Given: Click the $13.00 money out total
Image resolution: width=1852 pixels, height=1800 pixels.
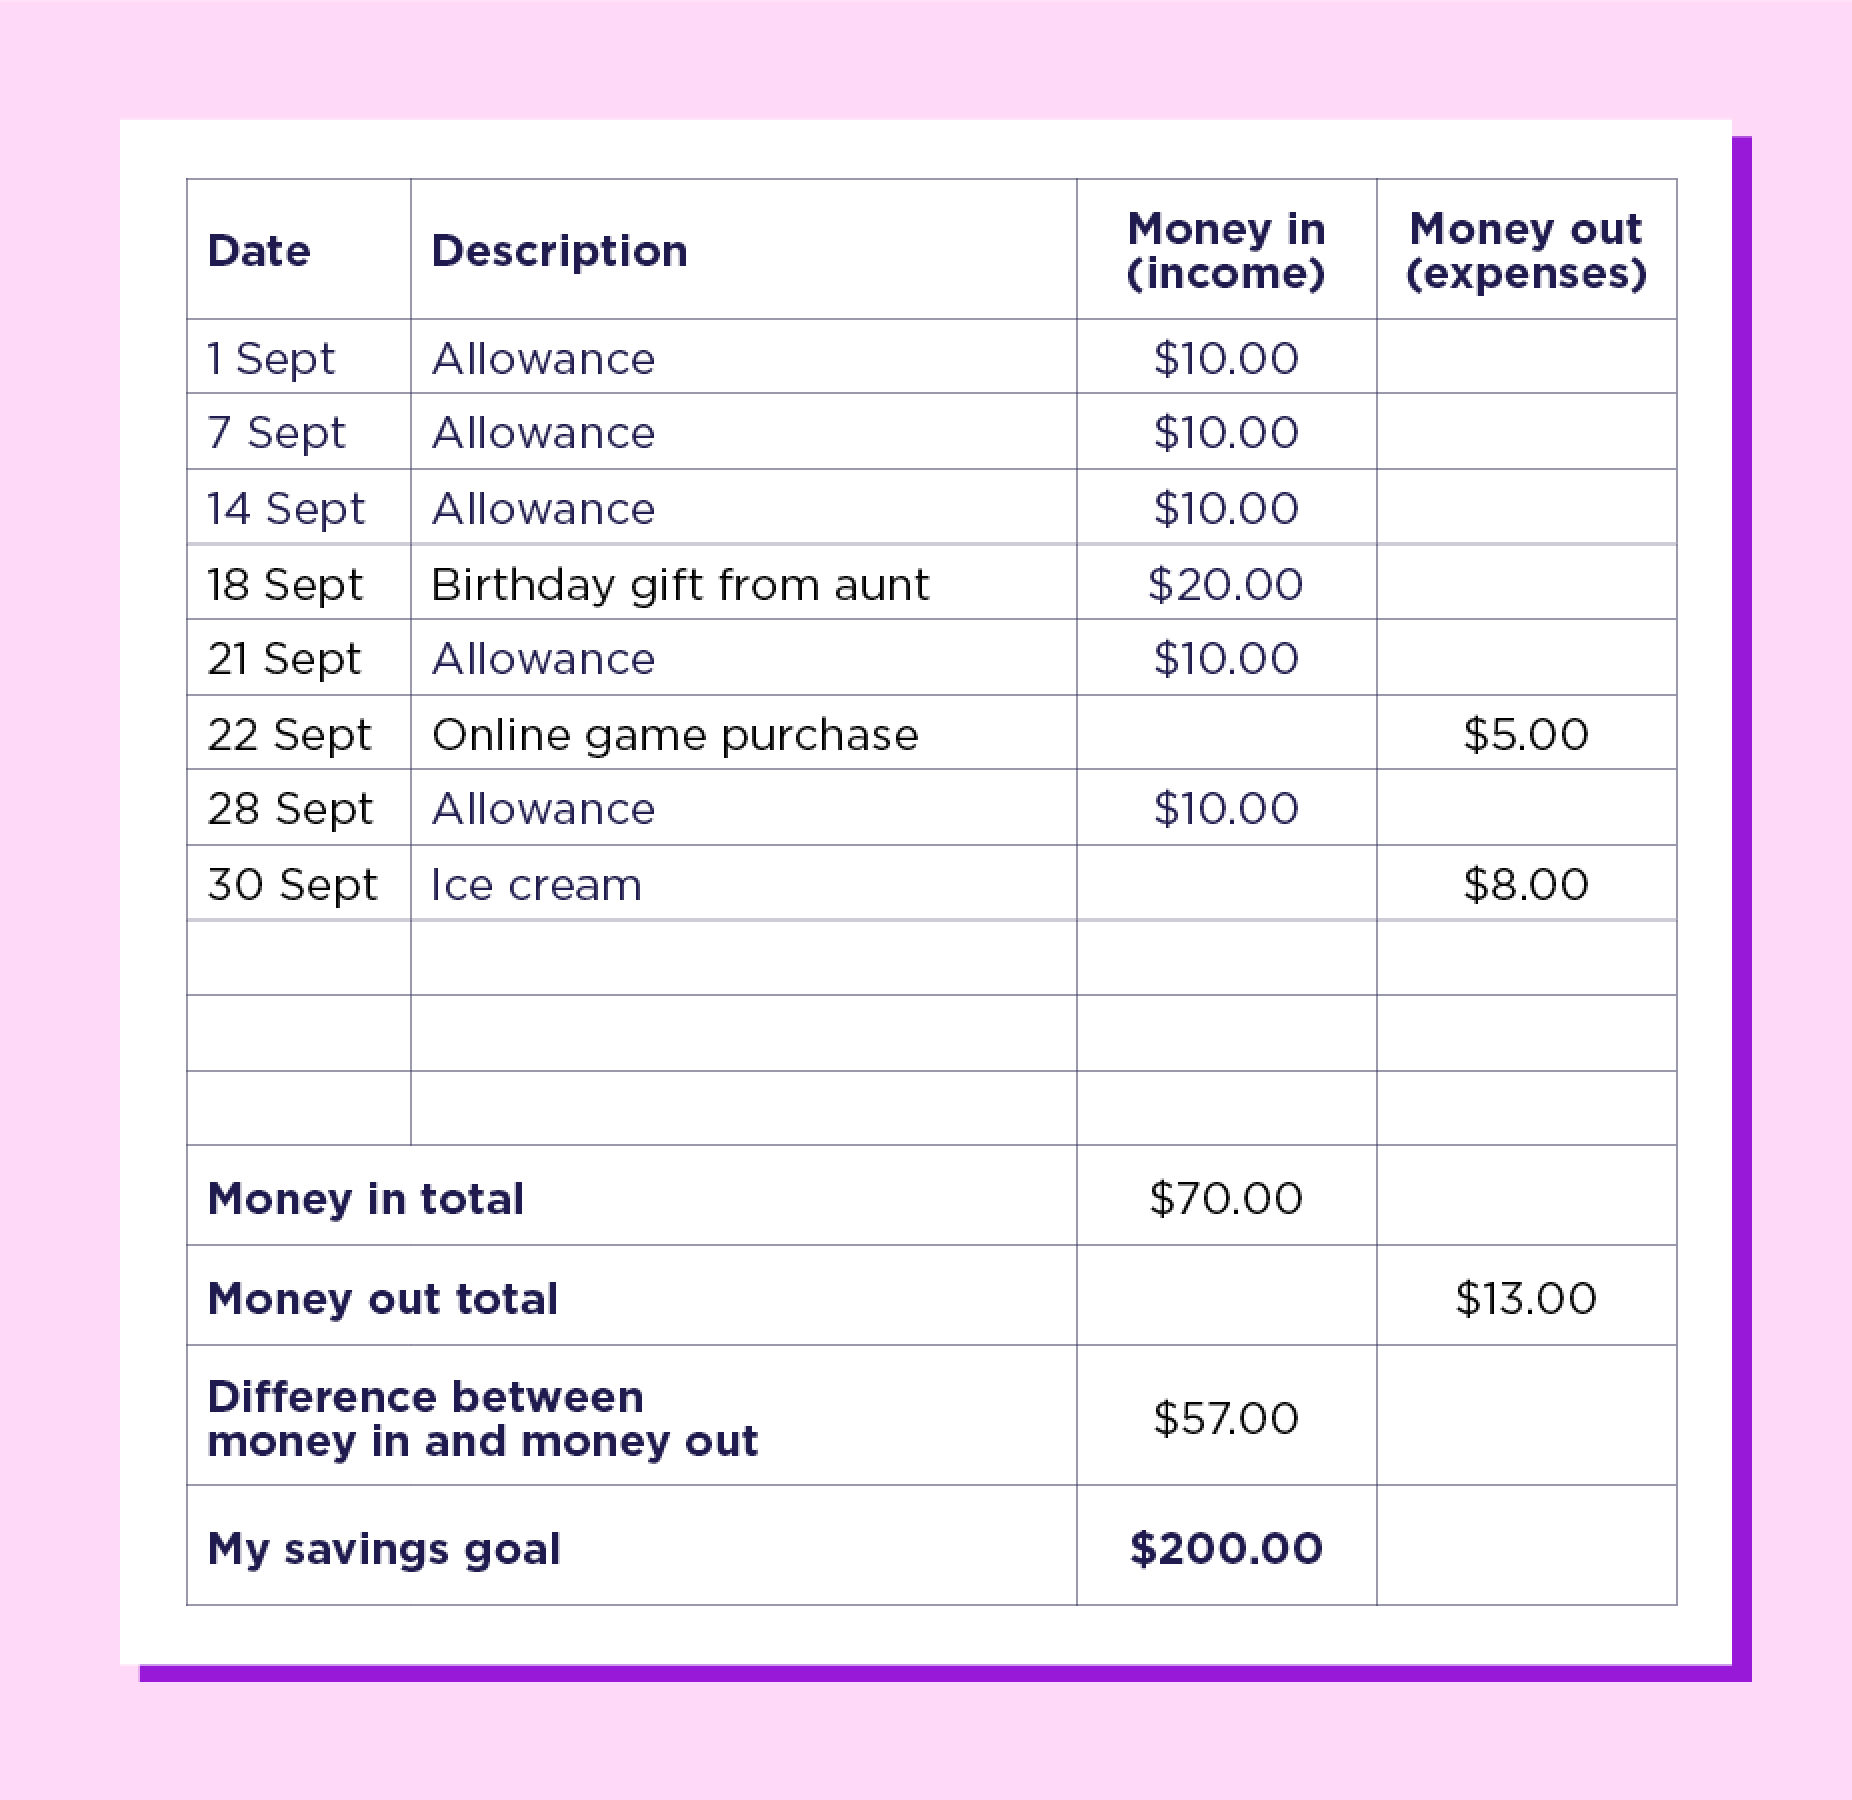Looking at the screenshot, I should coord(1526,1298).
